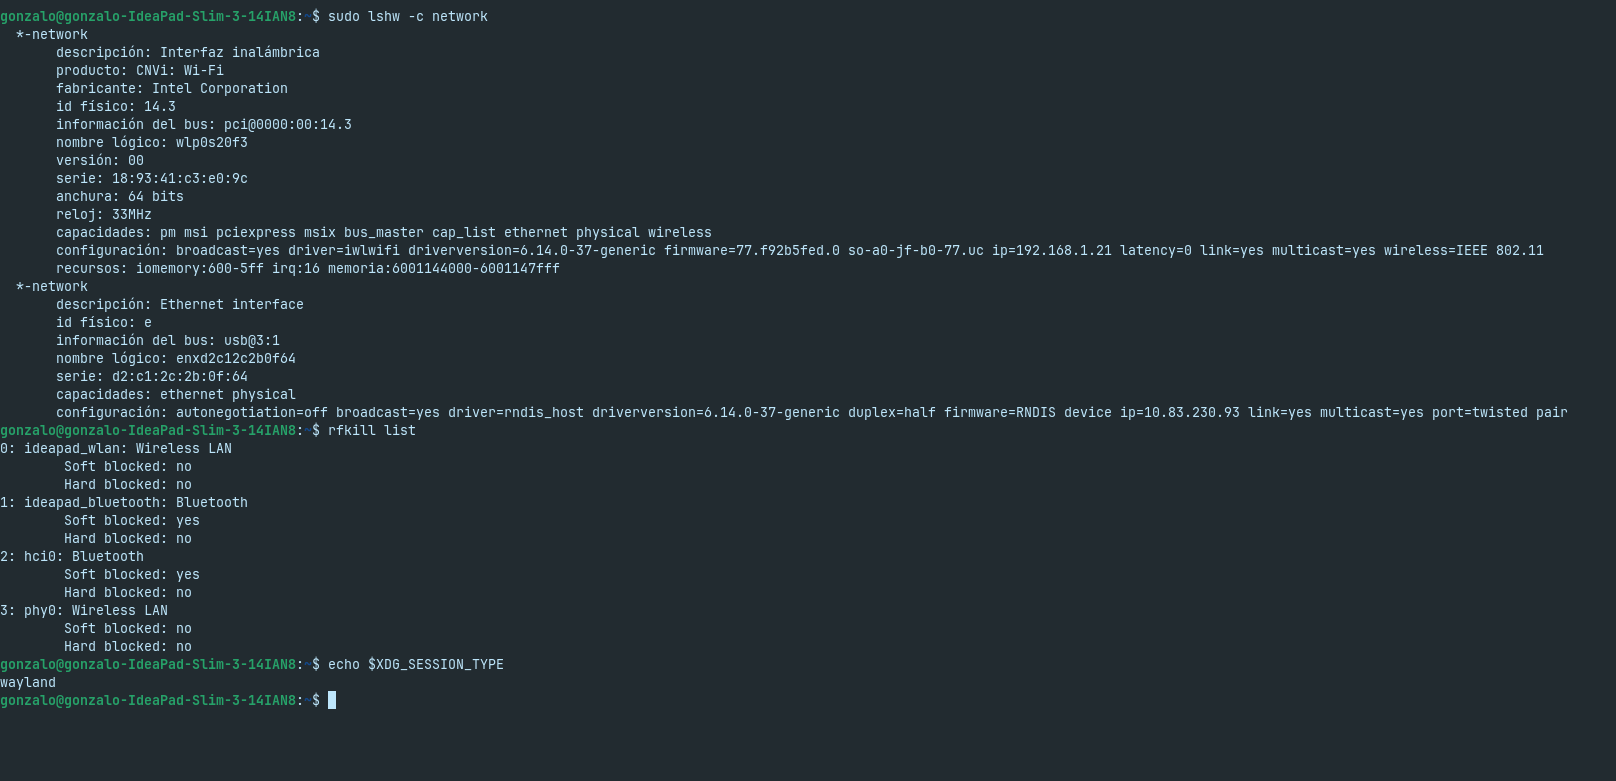Click the logical name wlp0s20f3
This screenshot has height=781, width=1616.
(x=211, y=142)
